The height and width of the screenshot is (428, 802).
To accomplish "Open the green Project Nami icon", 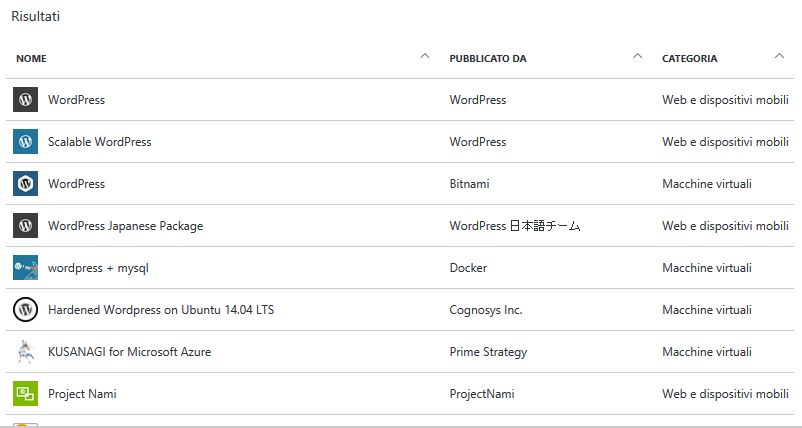I will (x=25, y=393).
